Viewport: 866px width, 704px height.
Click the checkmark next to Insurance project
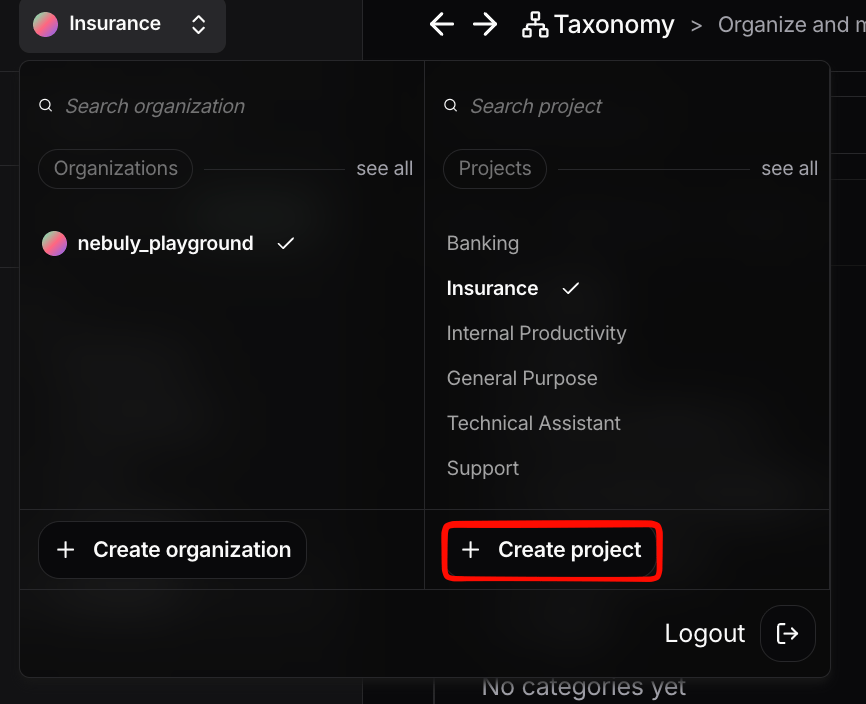coord(571,288)
